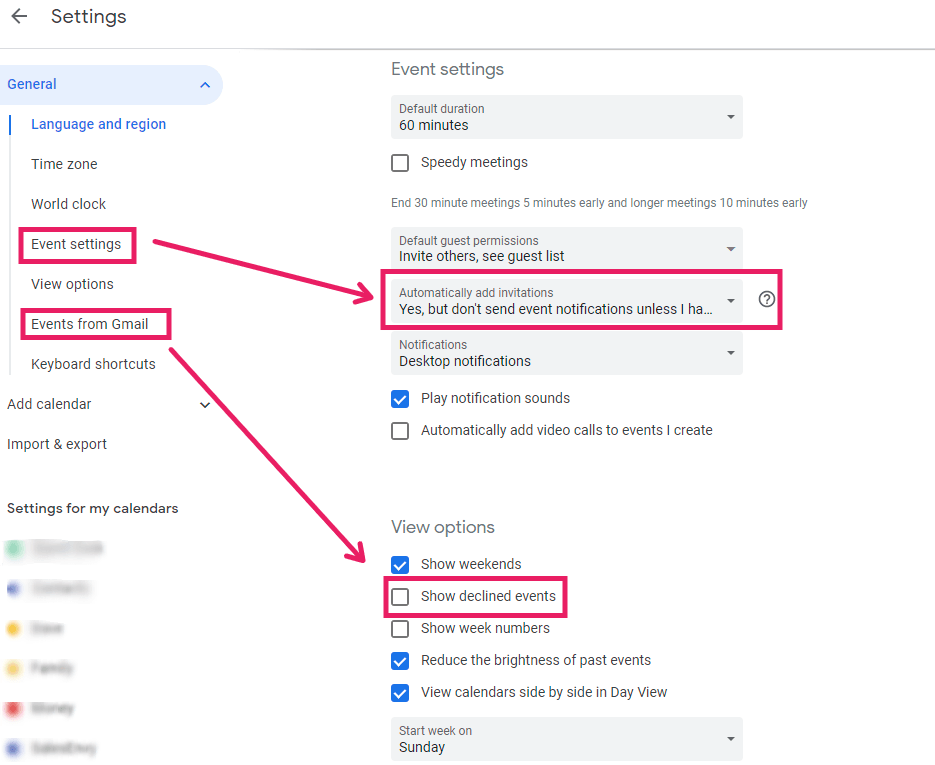Open Import & export section

coord(57,444)
